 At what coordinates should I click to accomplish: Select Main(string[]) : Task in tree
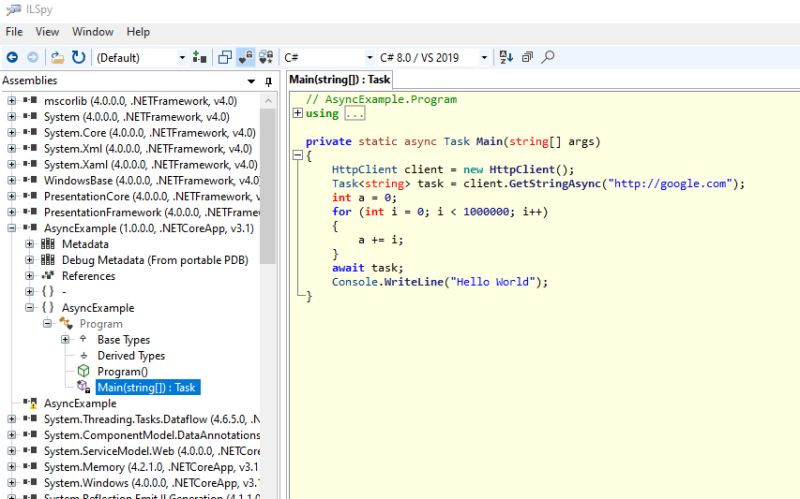point(148,387)
